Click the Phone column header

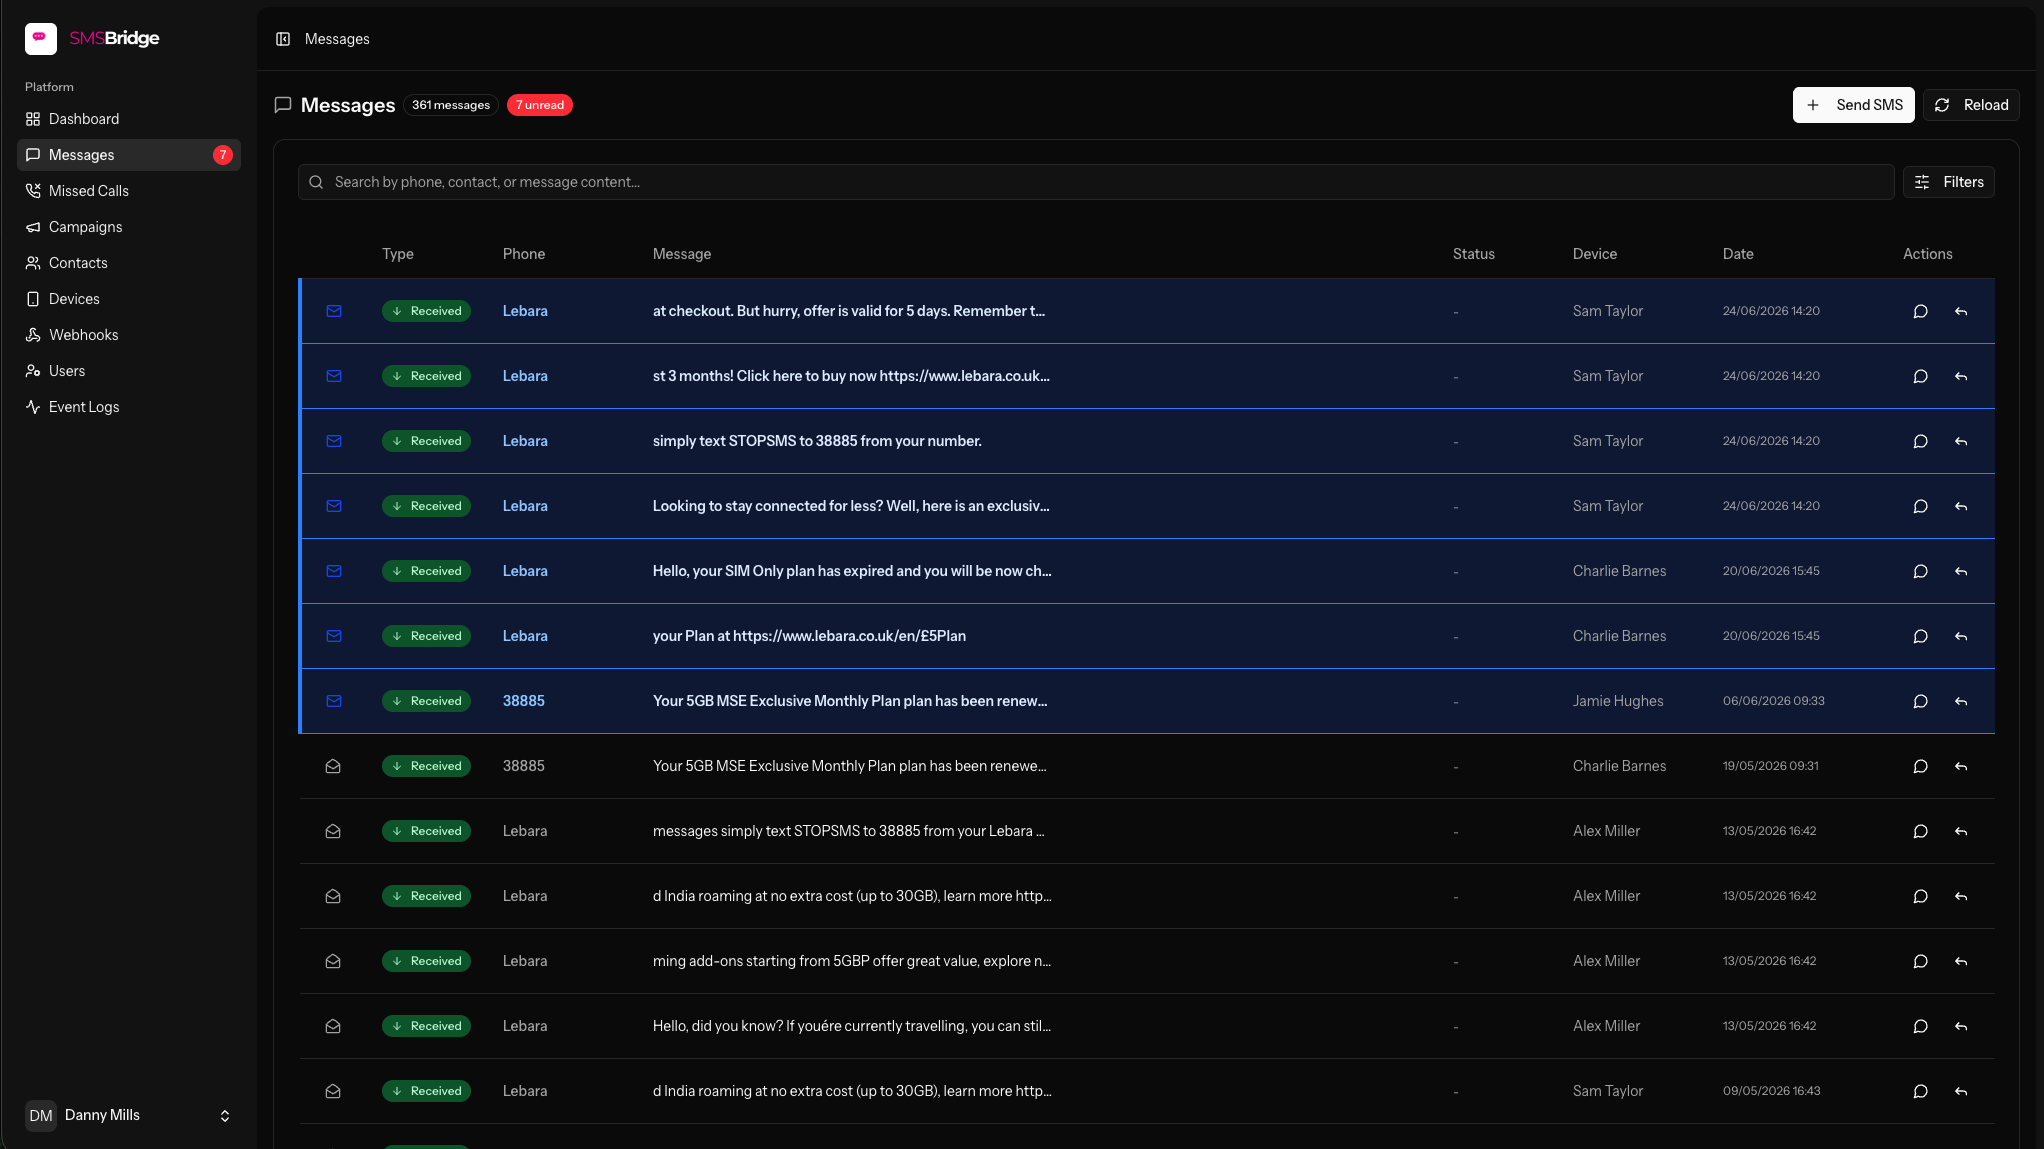[524, 254]
